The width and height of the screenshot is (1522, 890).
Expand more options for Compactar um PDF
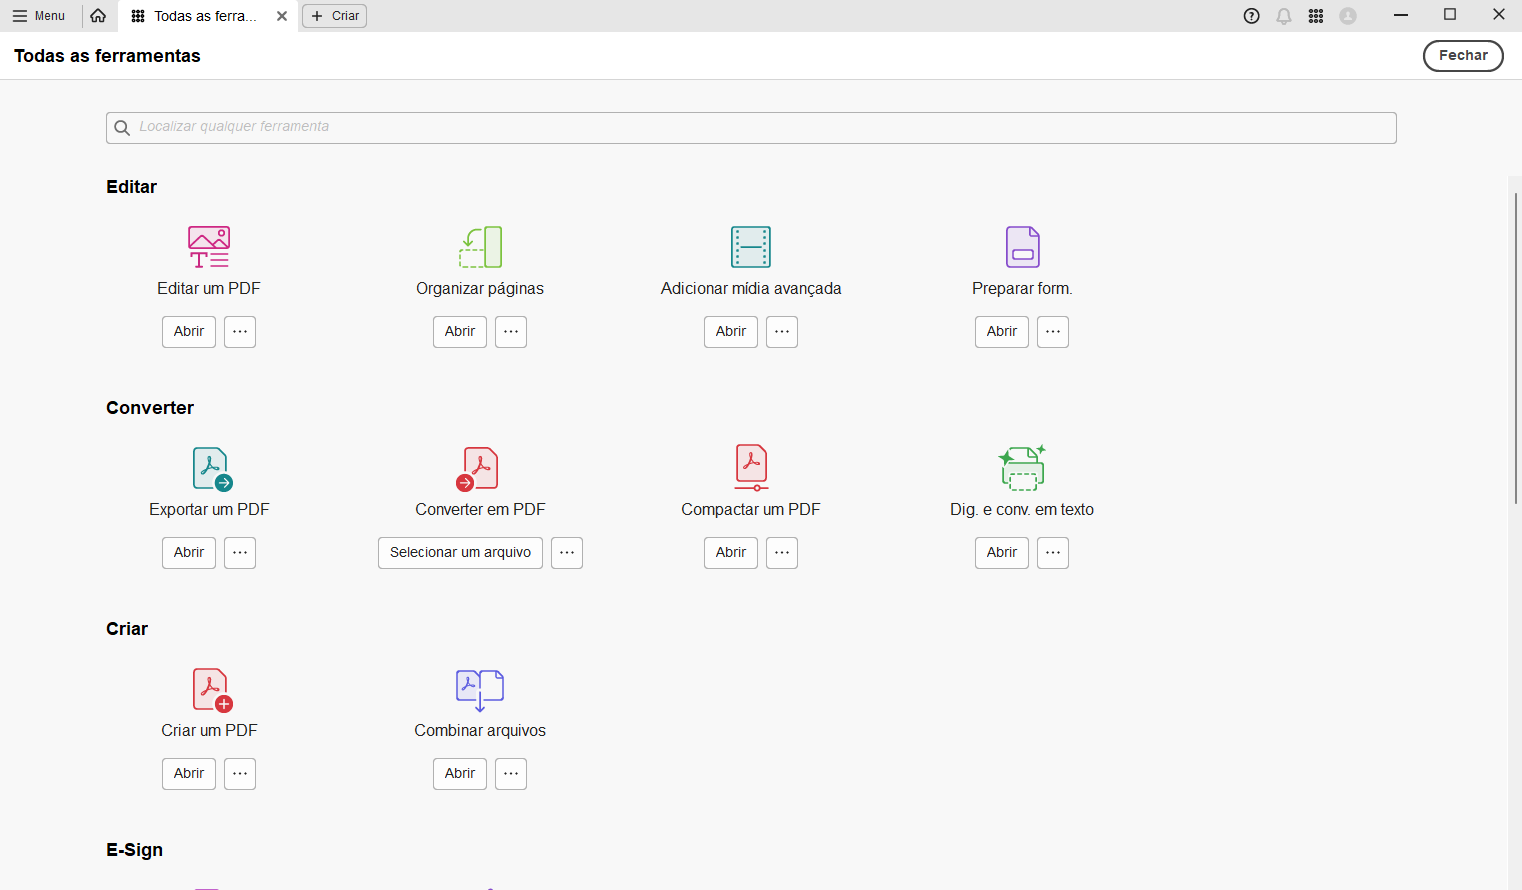tap(782, 553)
